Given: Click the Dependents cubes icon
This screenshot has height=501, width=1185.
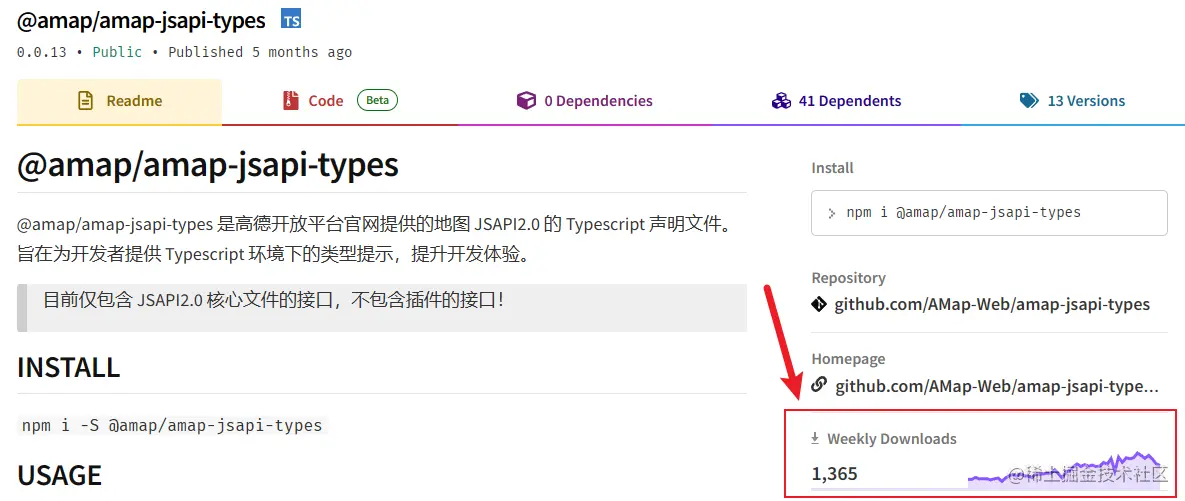Looking at the screenshot, I should (781, 101).
